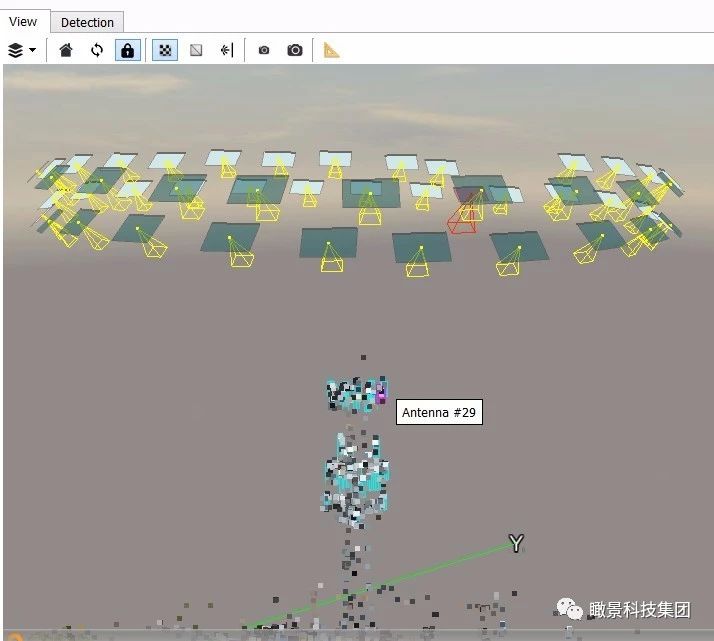Select the red highlighted camera frustum
This screenshot has height=641, width=714.
(462, 221)
